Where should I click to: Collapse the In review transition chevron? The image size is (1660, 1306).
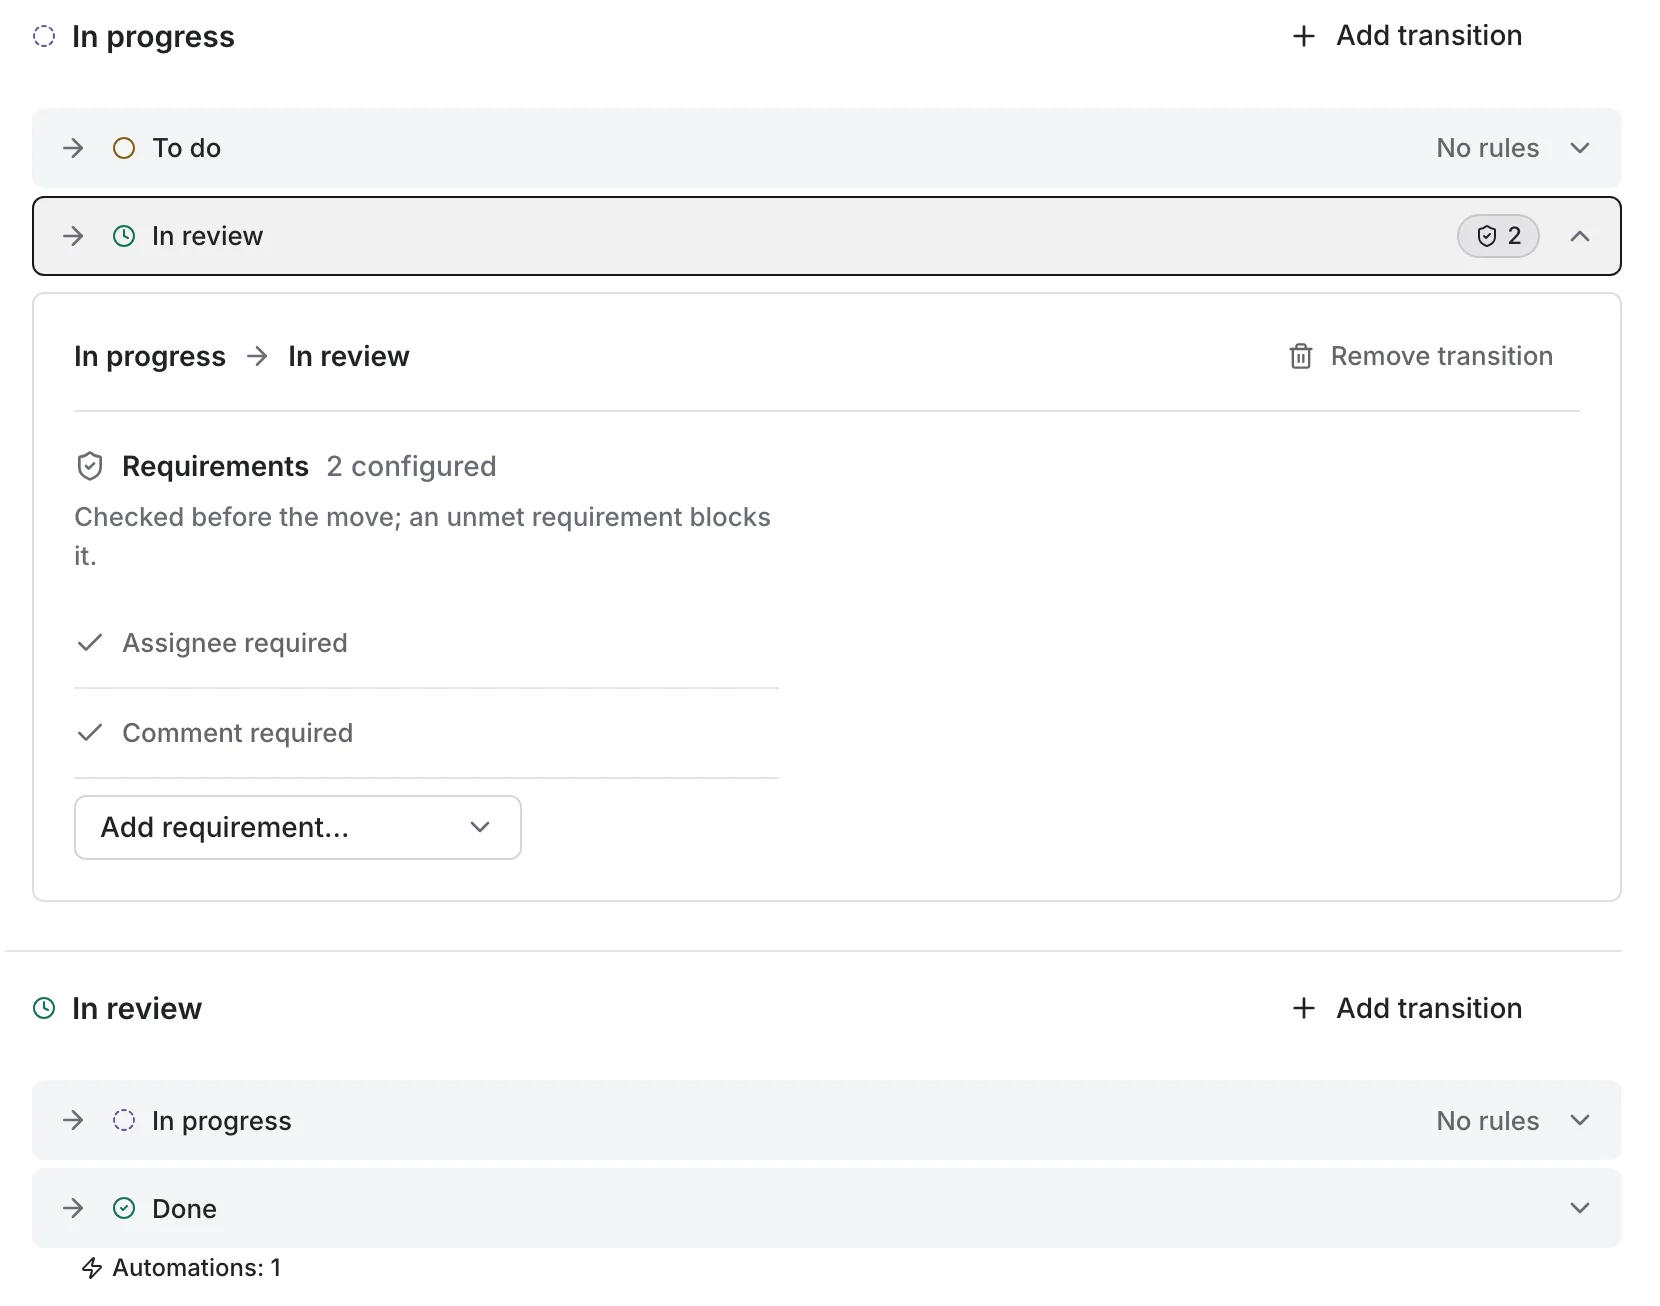pyautogui.click(x=1580, y=236)
